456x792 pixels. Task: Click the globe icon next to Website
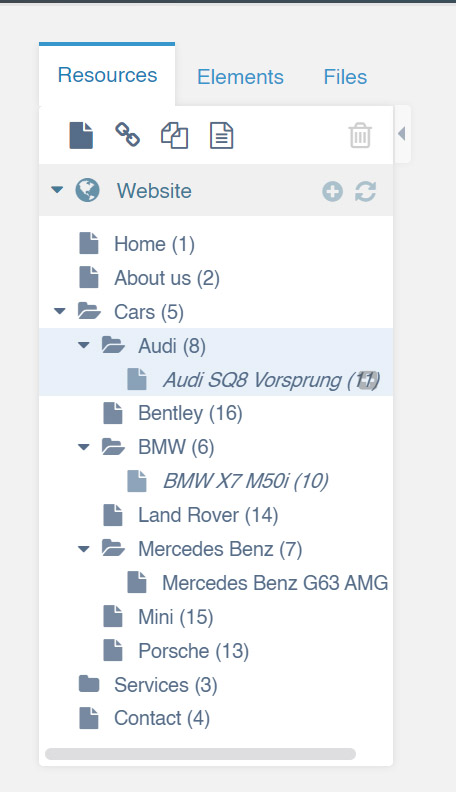click(87, 191)
